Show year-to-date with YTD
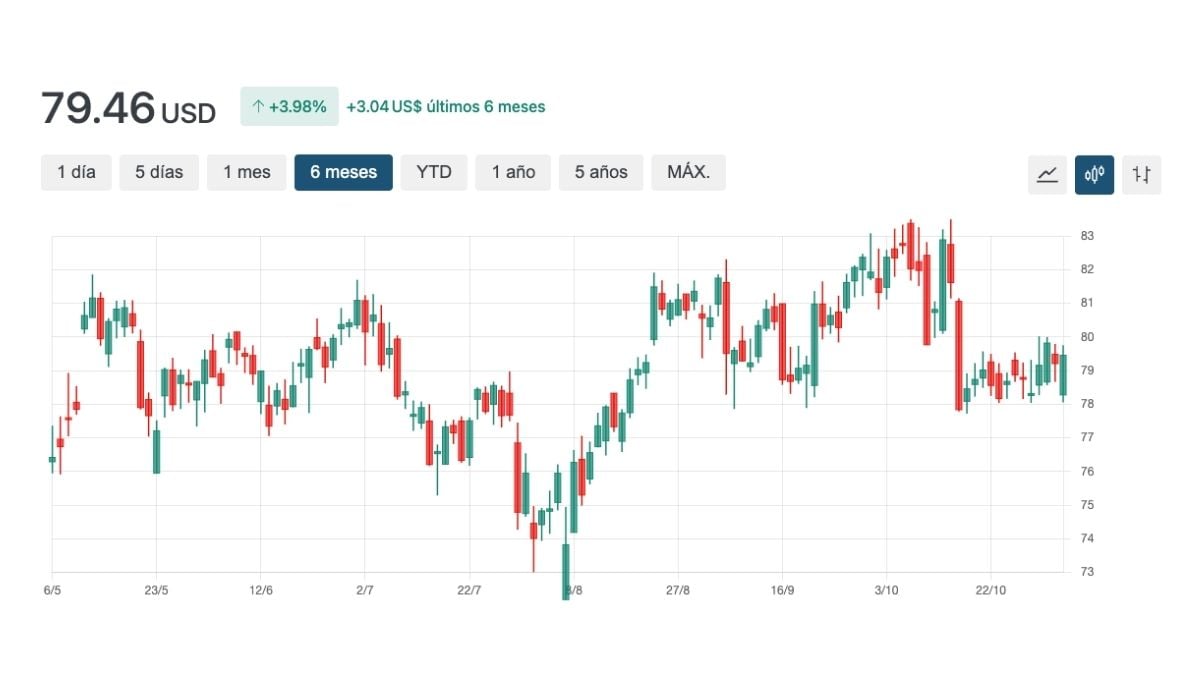 tap(434, 172)
